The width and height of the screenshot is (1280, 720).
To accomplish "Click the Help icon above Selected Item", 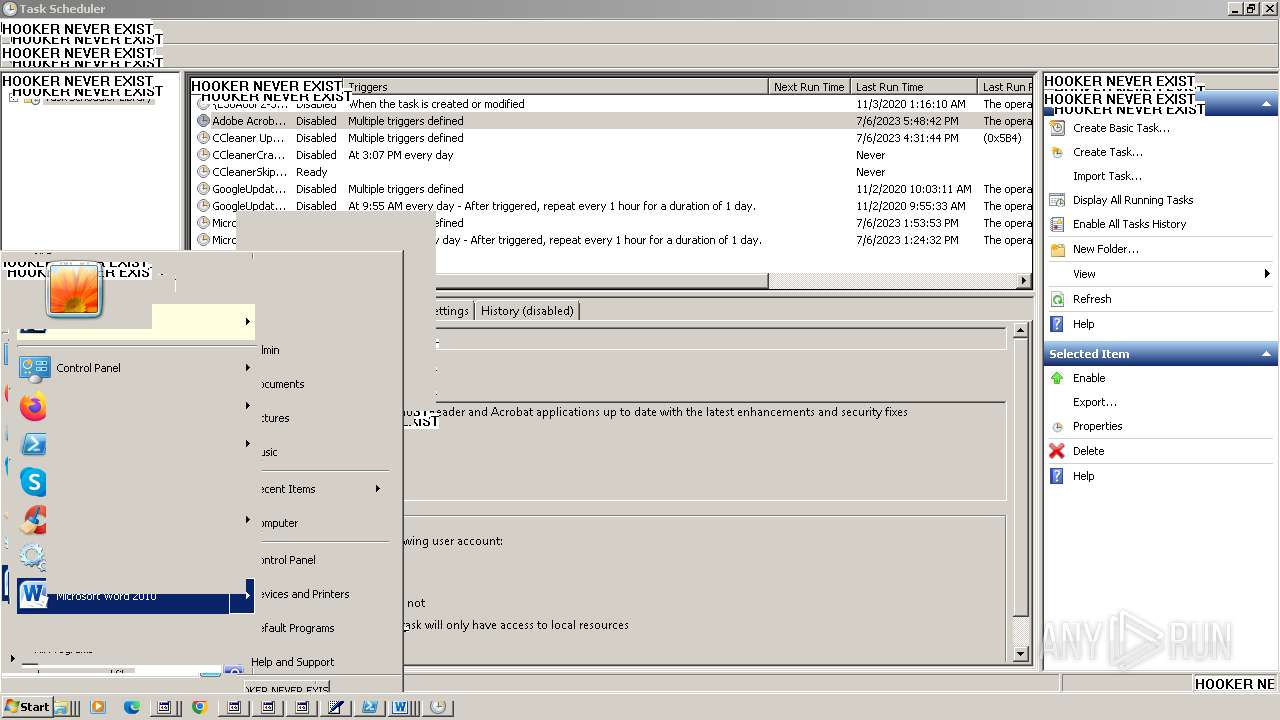I will (1057, 324).
